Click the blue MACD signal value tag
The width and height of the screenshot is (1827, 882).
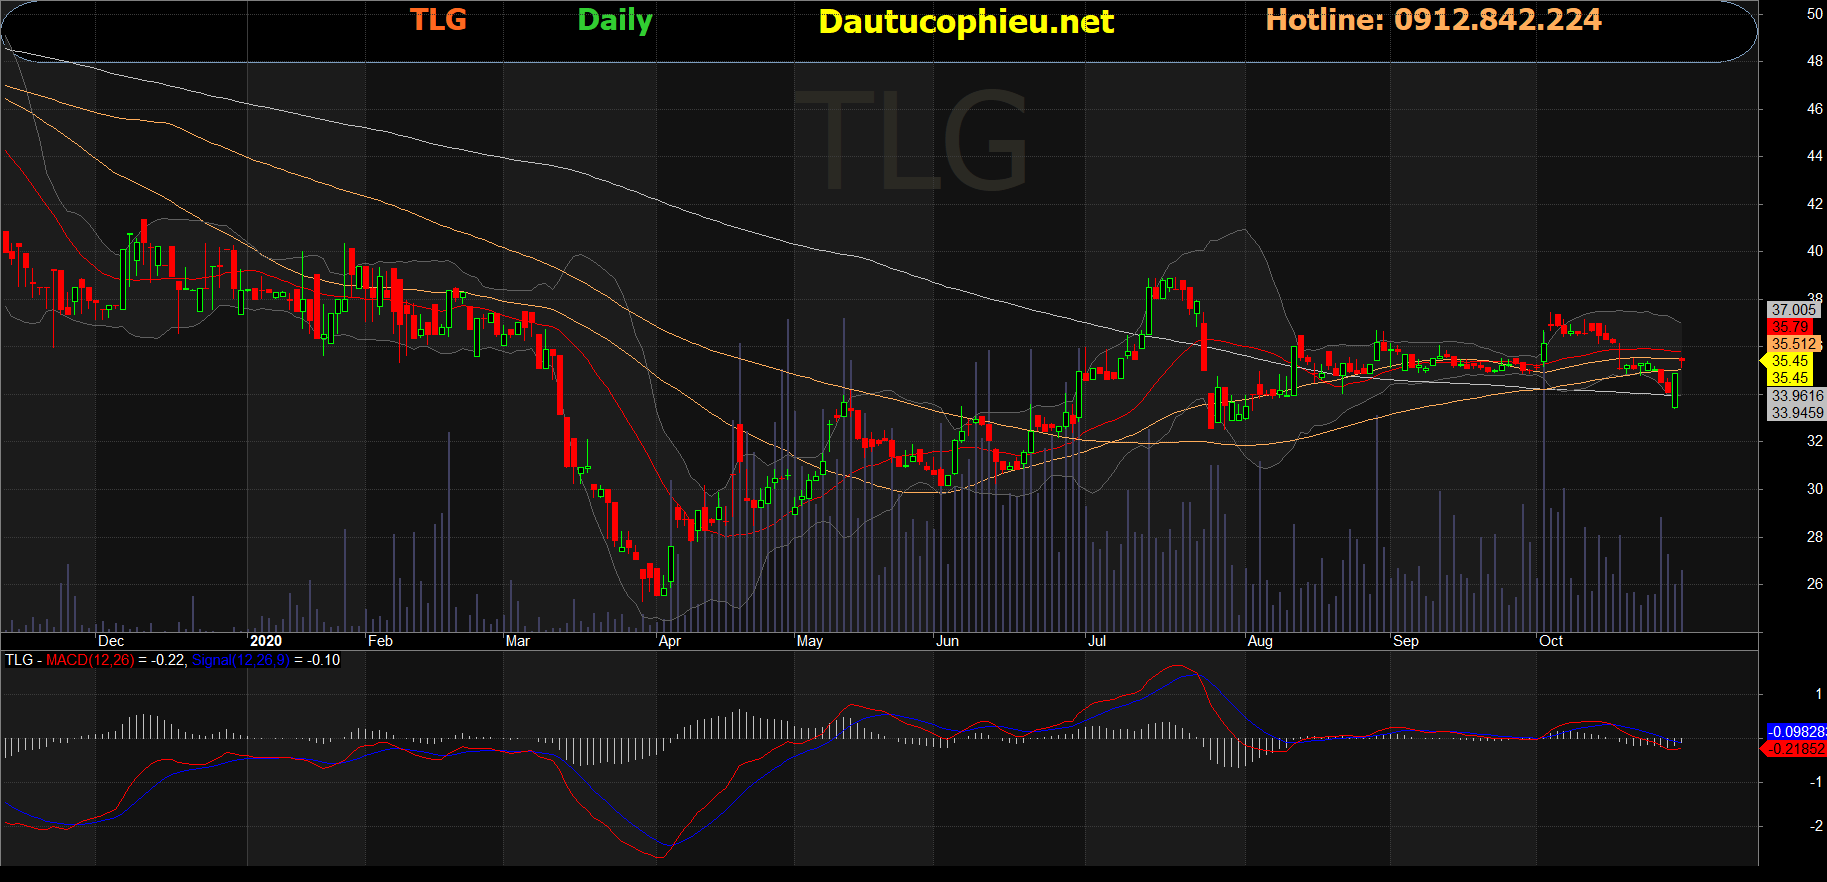click(1796, 732)
